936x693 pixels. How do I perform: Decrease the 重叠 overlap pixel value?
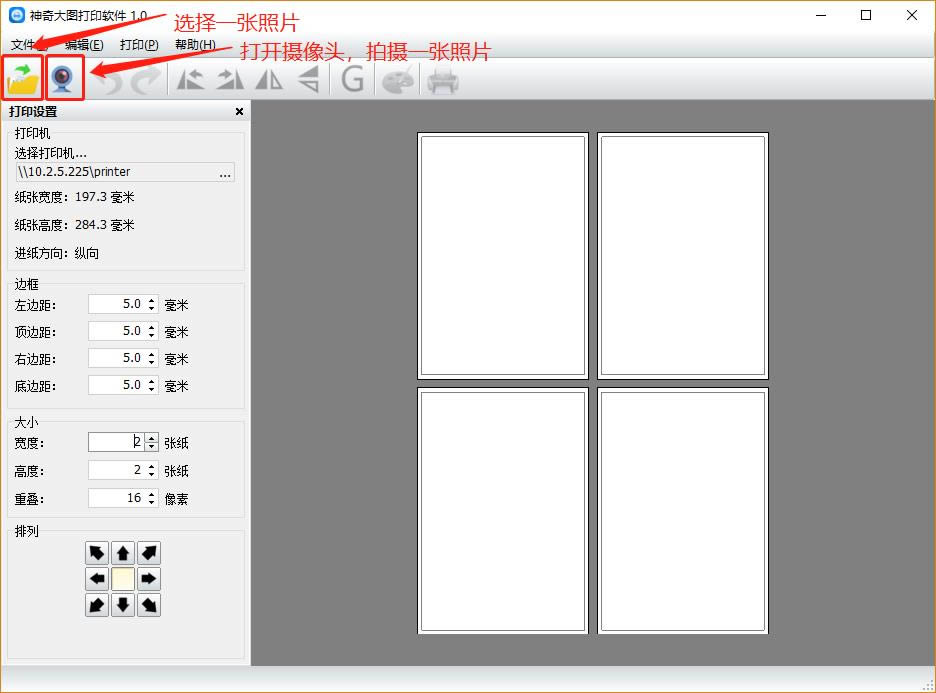[x=152, y=502]
